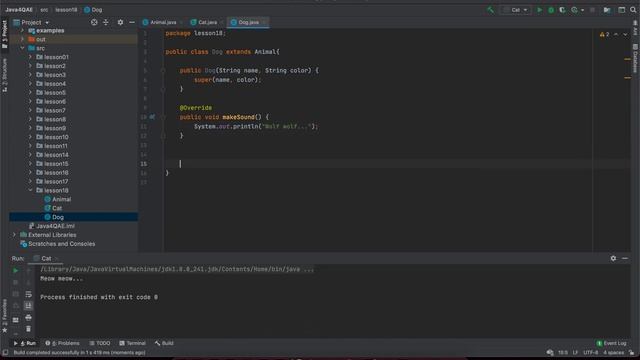640x360 pixels.
Task: Open the Run panel gear settings
Action: (613, 258)
